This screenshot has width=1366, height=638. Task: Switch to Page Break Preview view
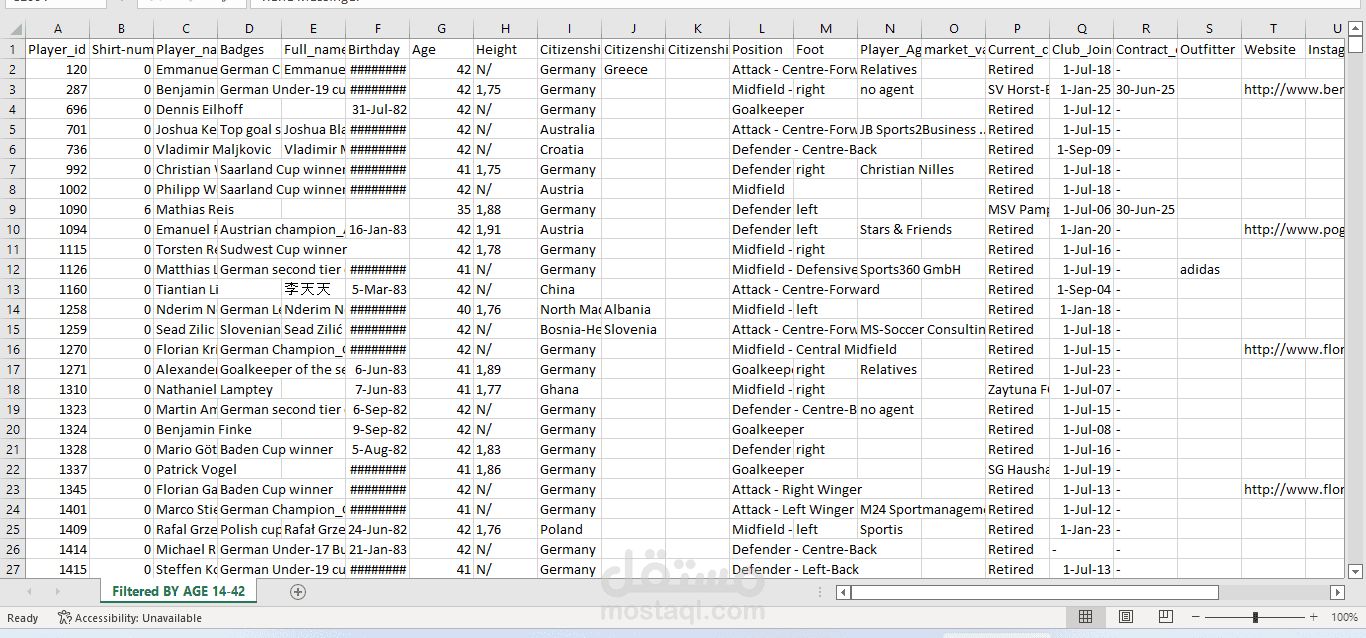pyautogui.click(x=1165, y=617)
